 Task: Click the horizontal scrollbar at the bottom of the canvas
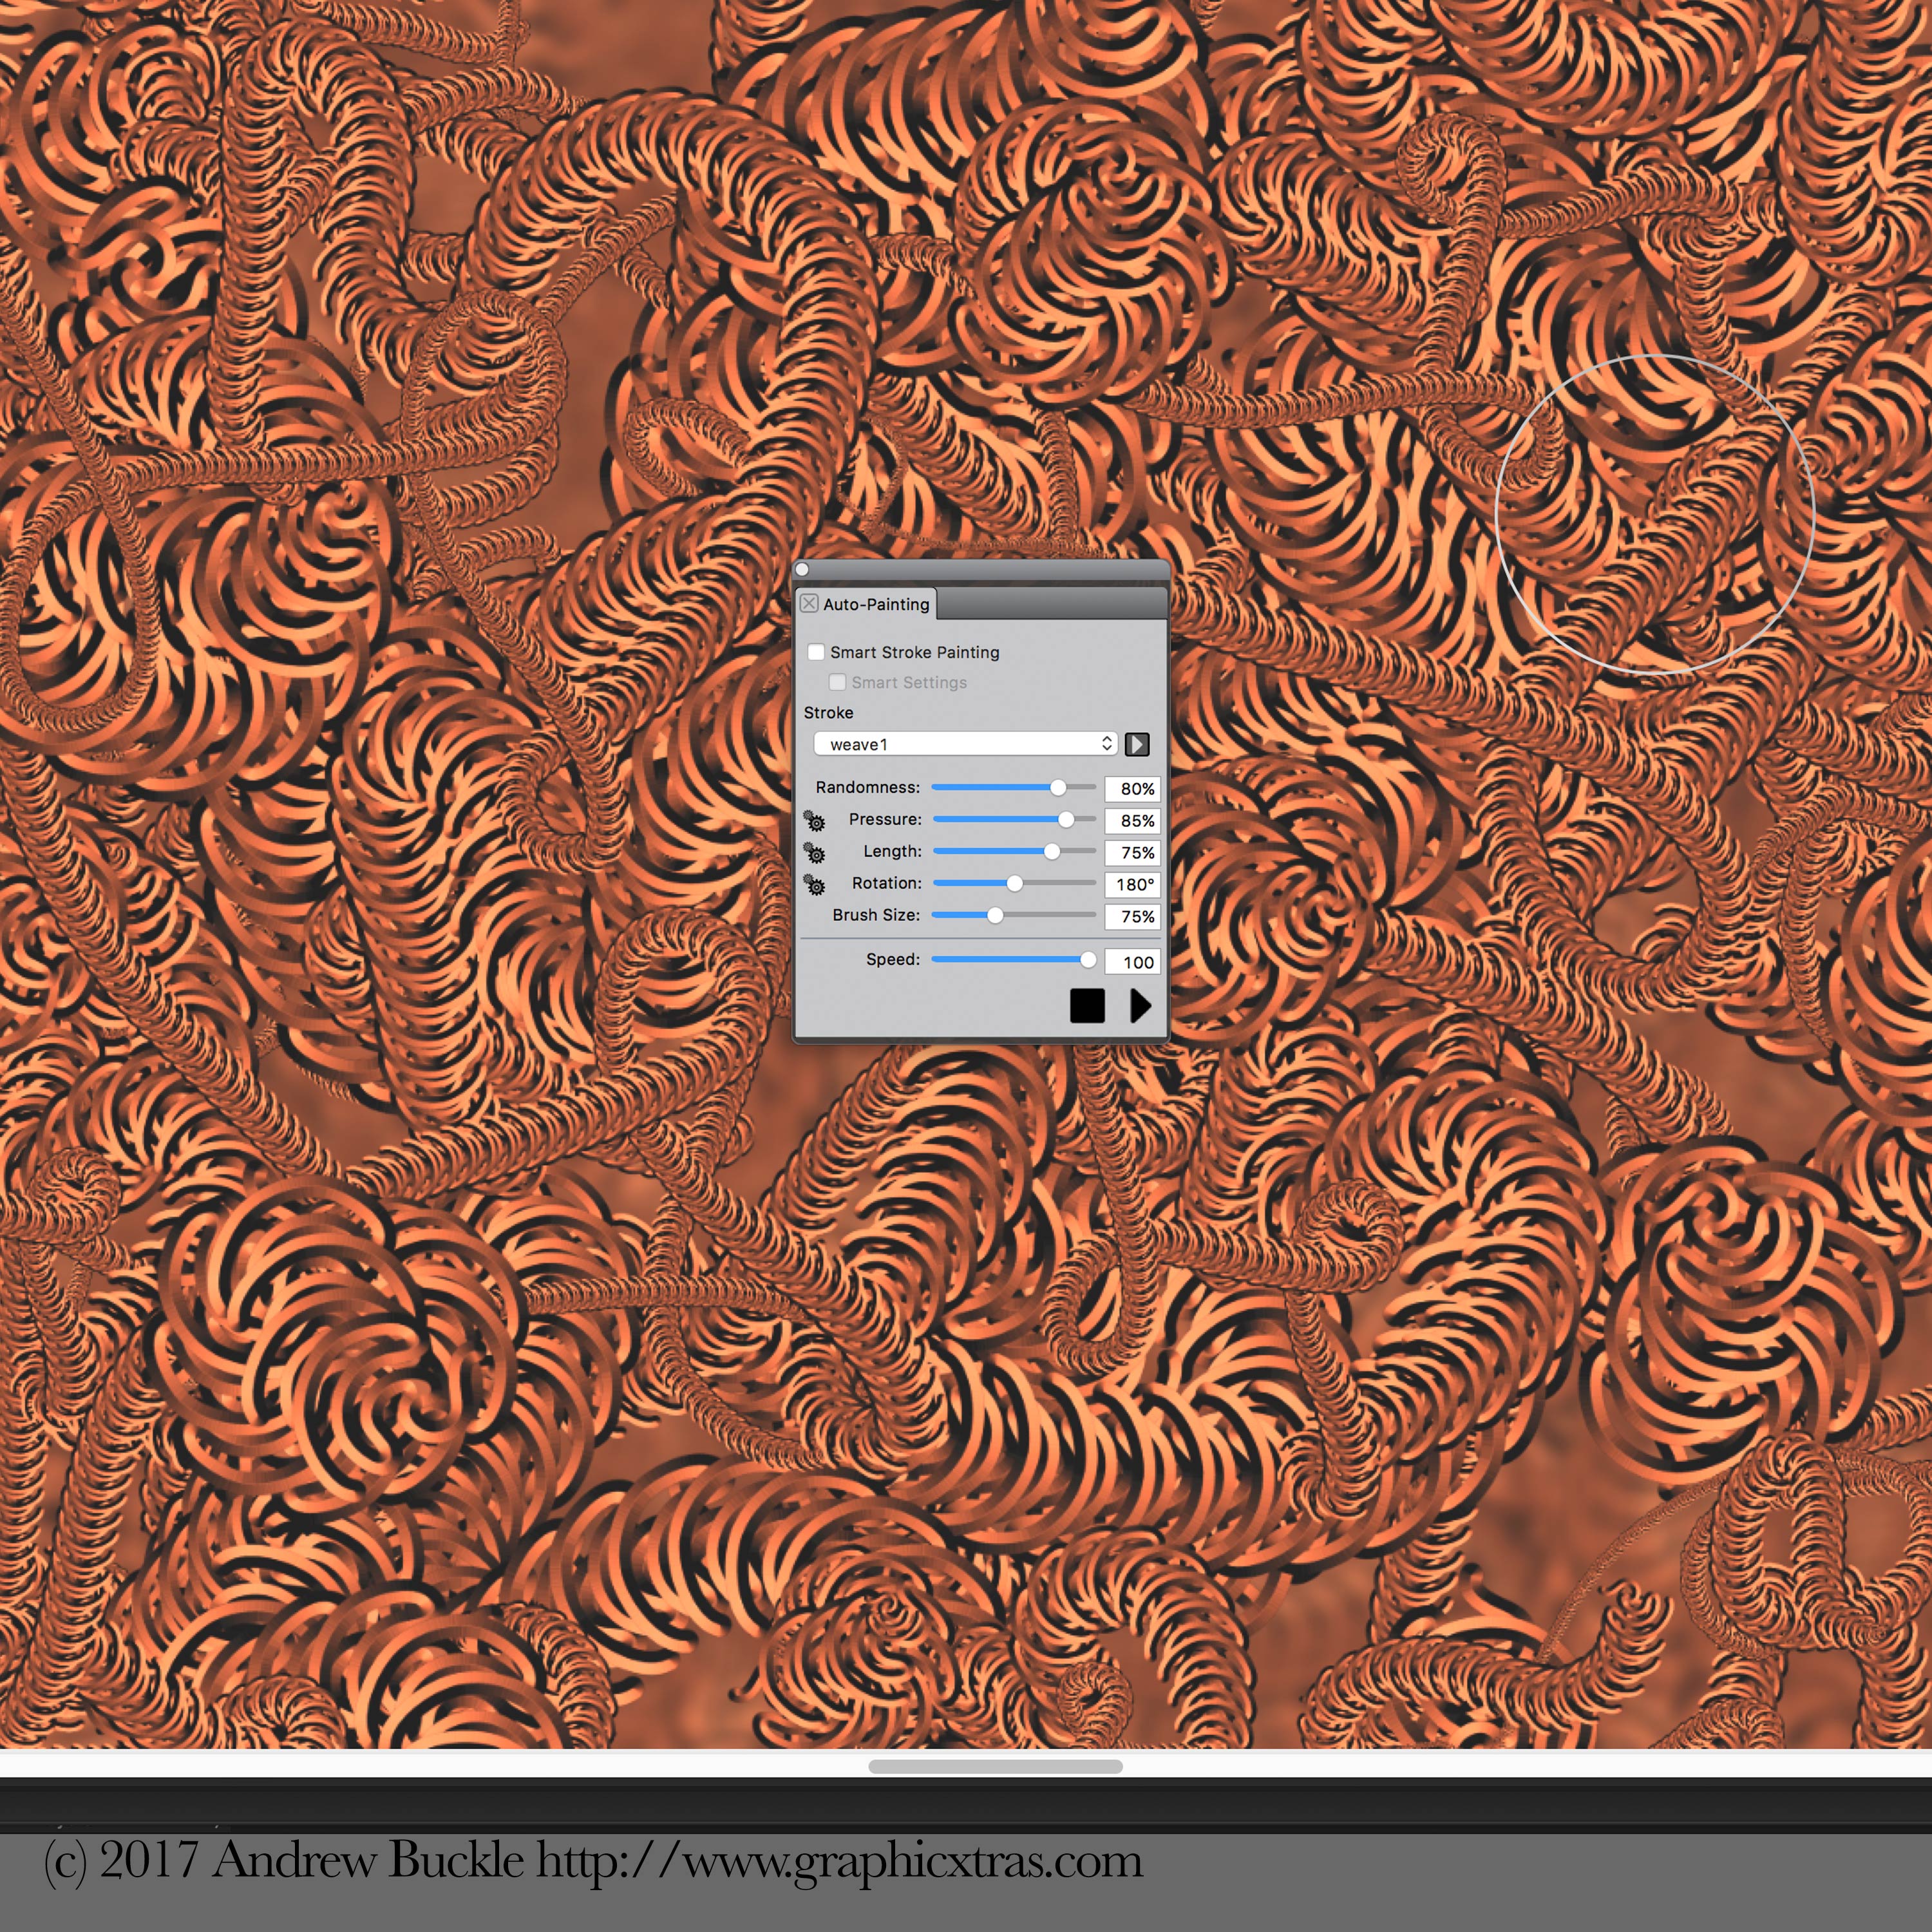pos(995,1766)
